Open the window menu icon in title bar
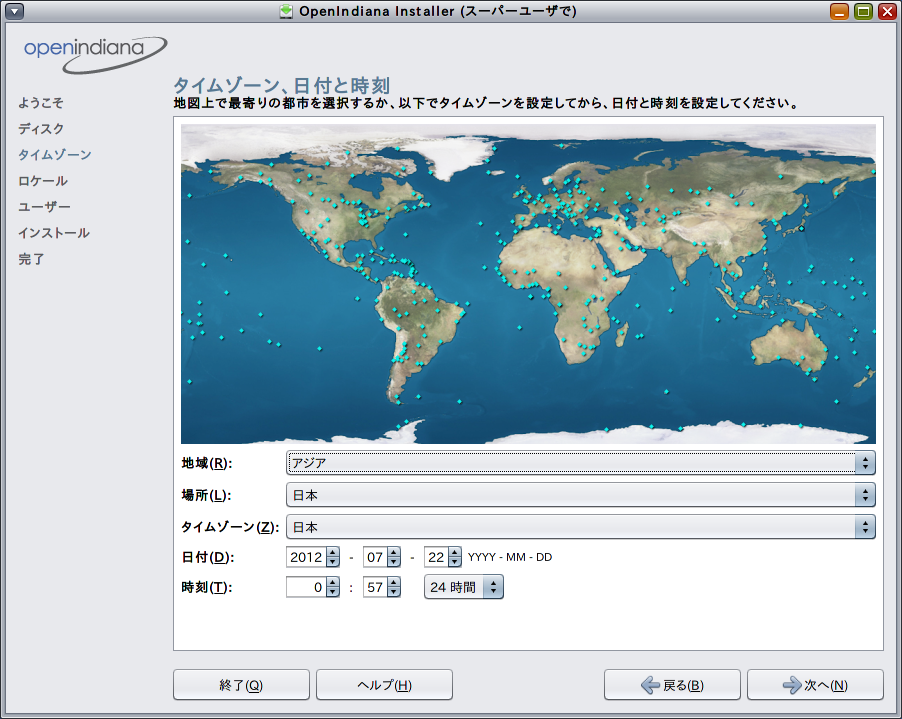This screenshot has height=719, width=902. tap(15, 11)
